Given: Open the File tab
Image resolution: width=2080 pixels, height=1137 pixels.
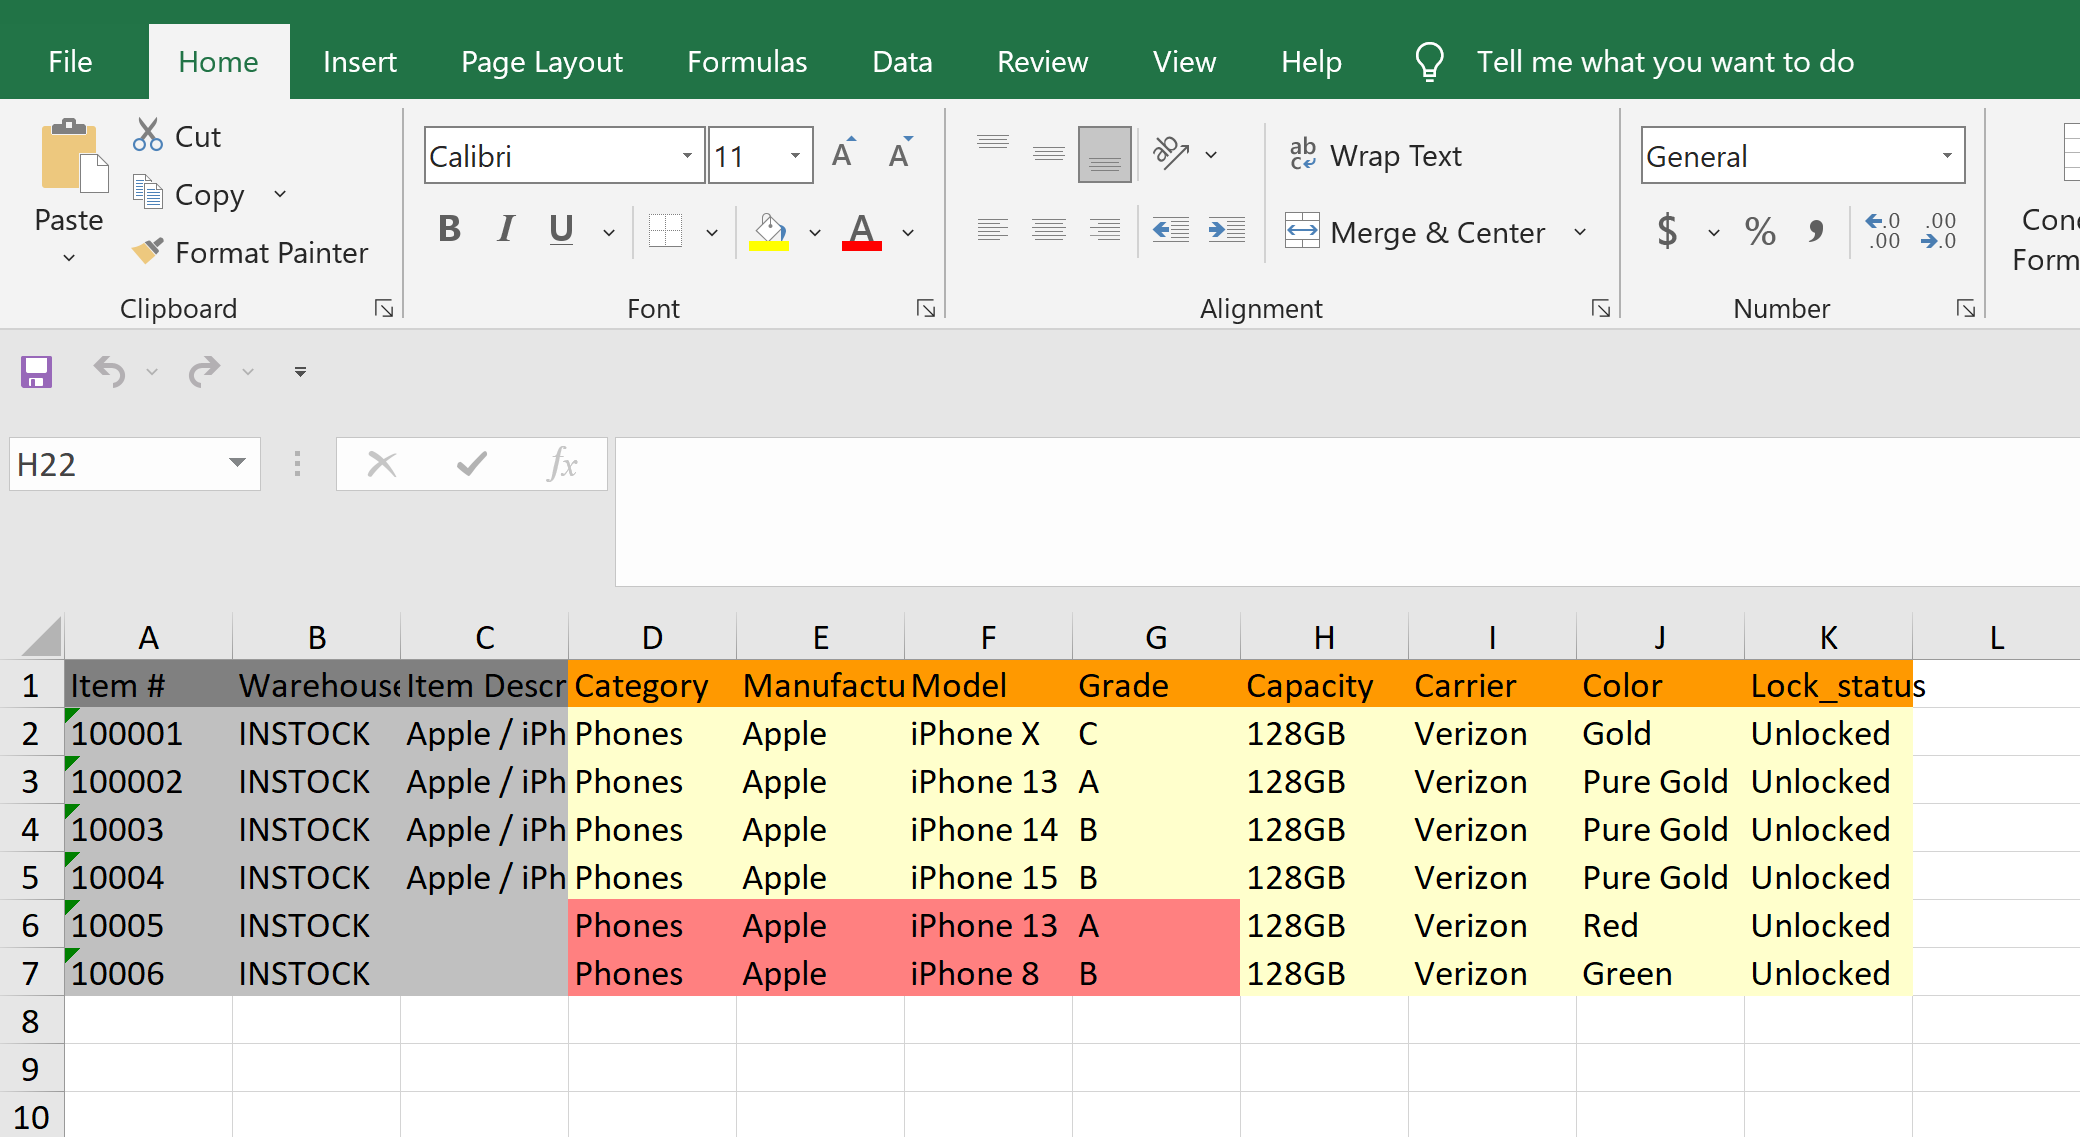Looking at the screenshot, I should point(70,62).
